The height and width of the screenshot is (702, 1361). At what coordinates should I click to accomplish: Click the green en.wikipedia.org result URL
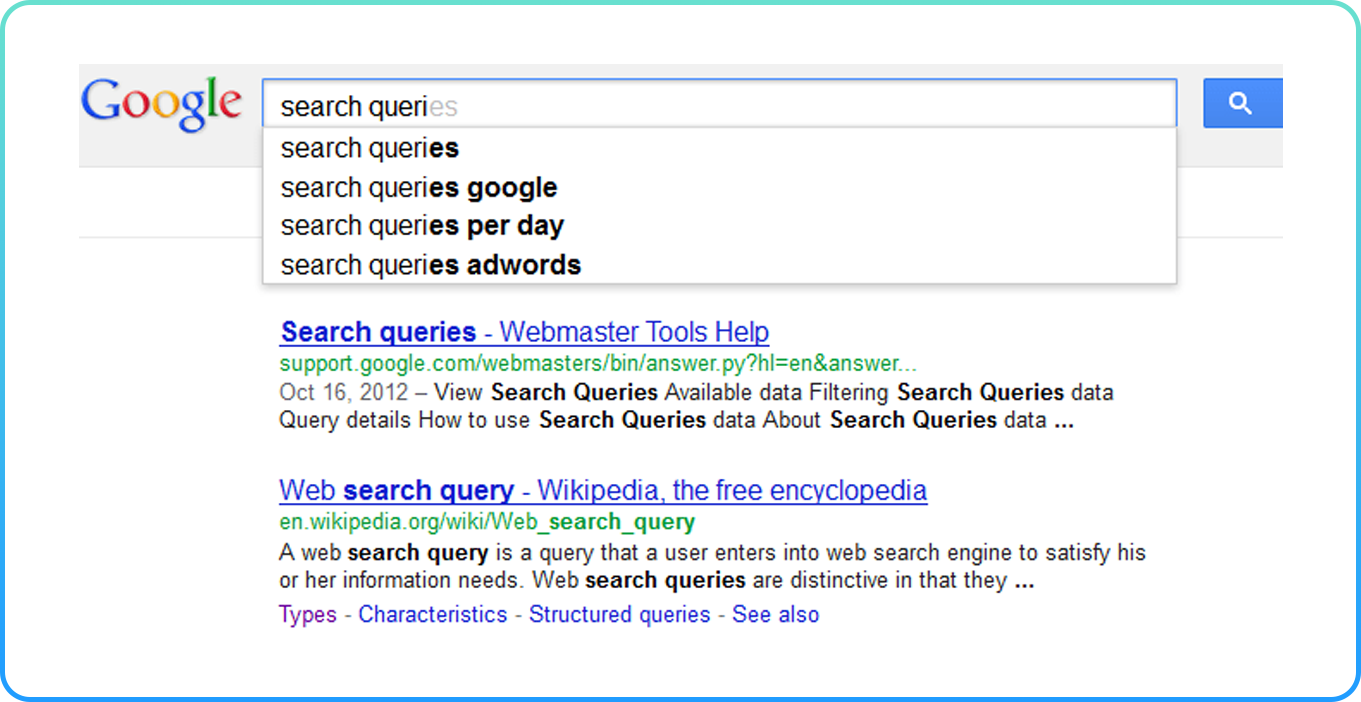point(486,522)
